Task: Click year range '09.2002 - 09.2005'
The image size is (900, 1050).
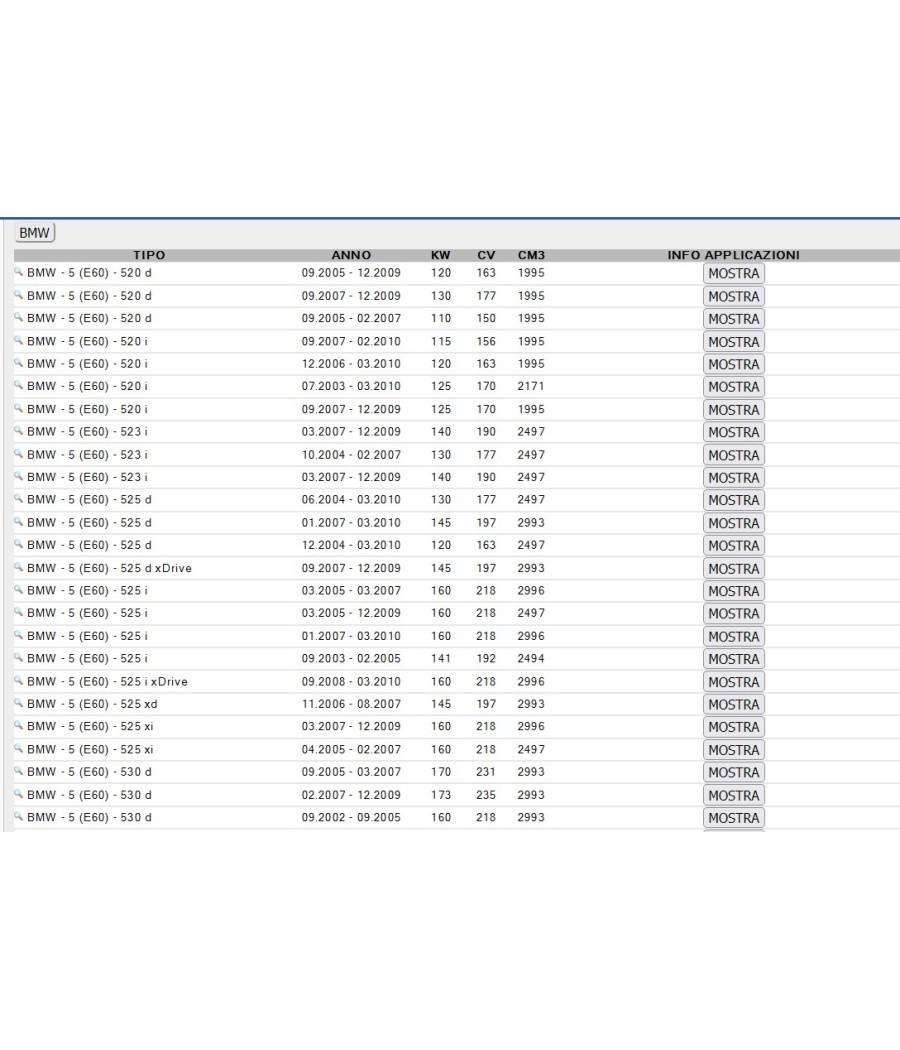Action: click(351, 817)
